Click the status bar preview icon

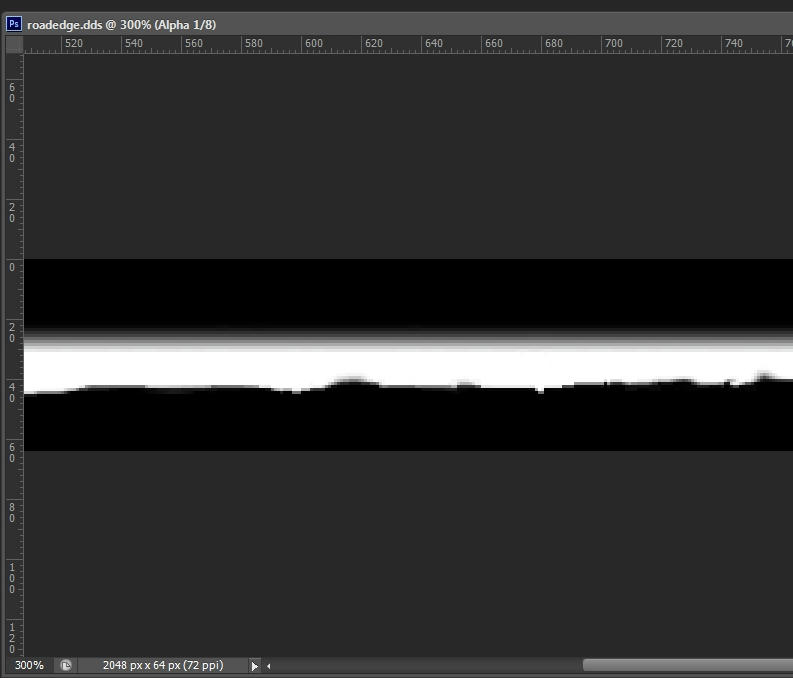[x=66, y=665]
